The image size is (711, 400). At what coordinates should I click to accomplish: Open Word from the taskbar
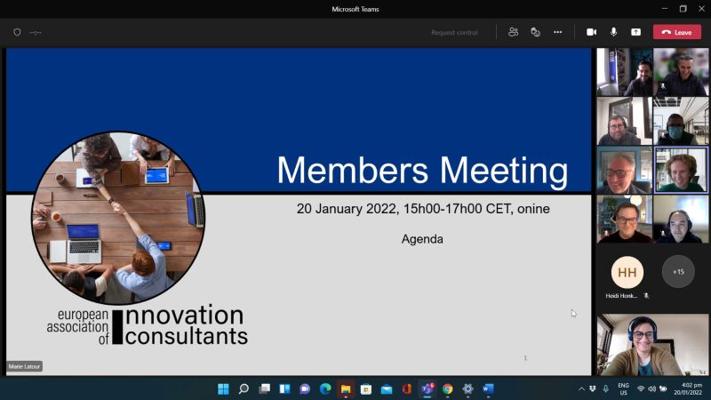pos(488,389)
